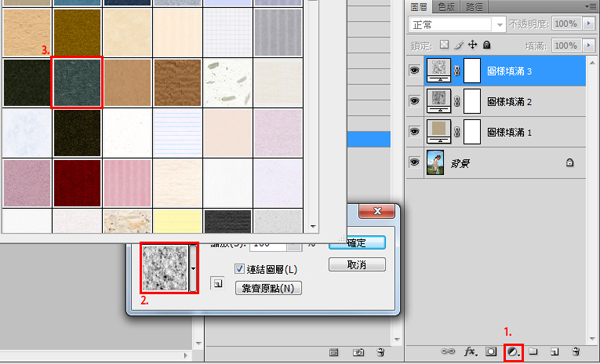Select the dark teal pattern swatch outlined in red

(77, 83)
